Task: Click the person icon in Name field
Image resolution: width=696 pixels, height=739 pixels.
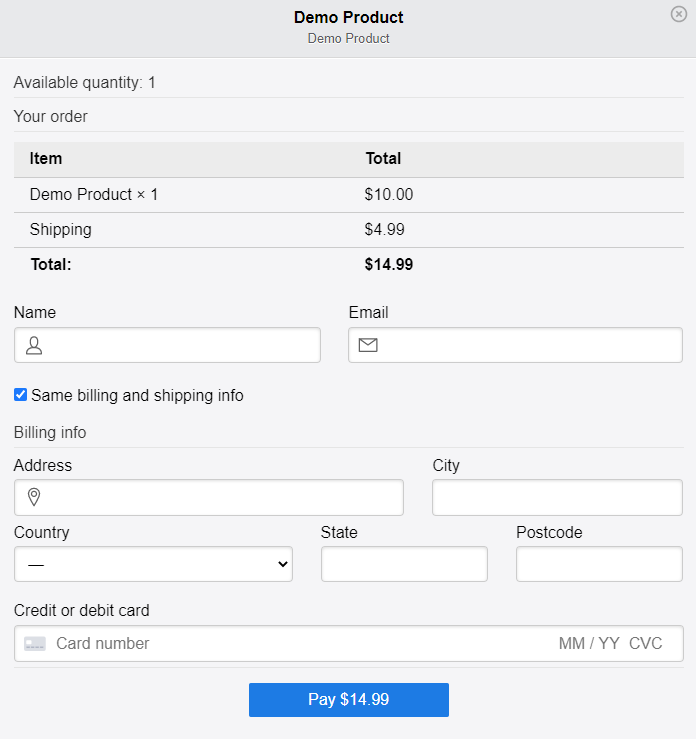Action: coord(34,345)
